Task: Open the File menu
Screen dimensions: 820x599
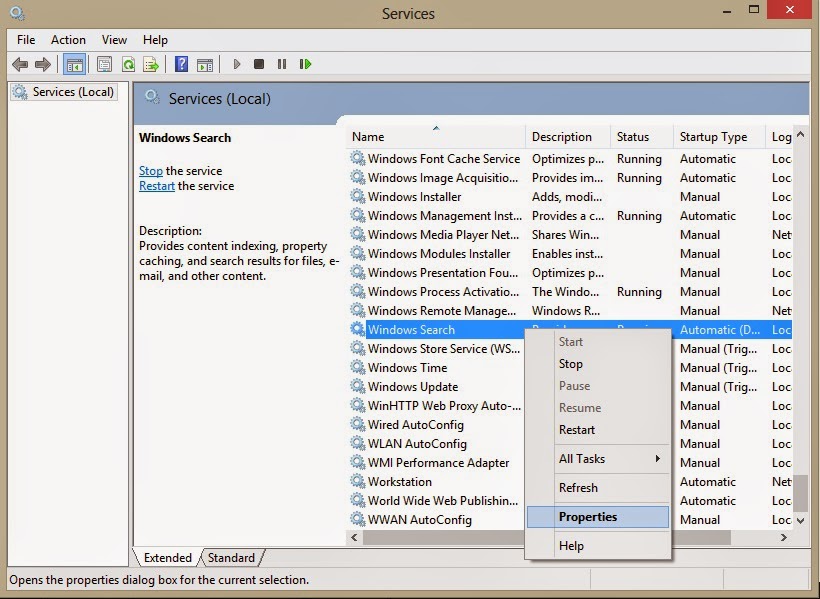Action: point(26,40)
